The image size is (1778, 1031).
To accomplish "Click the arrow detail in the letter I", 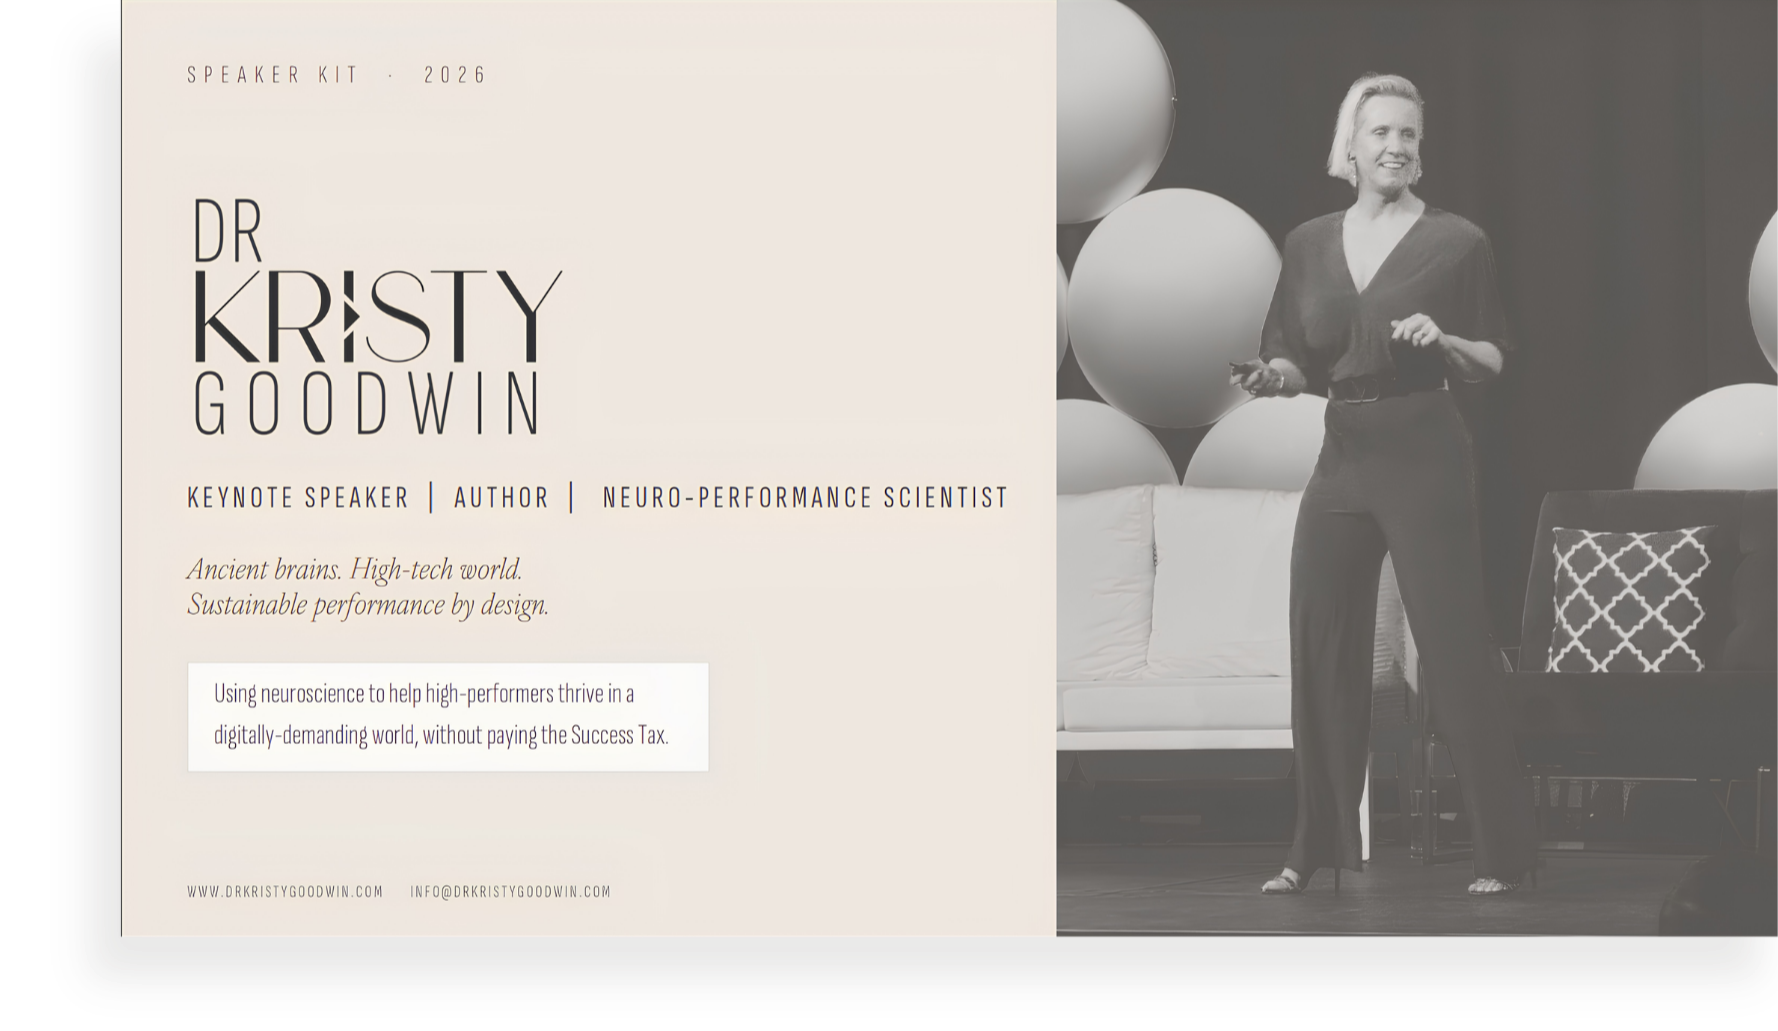I will pyautogui.click(x=350, y=316).
